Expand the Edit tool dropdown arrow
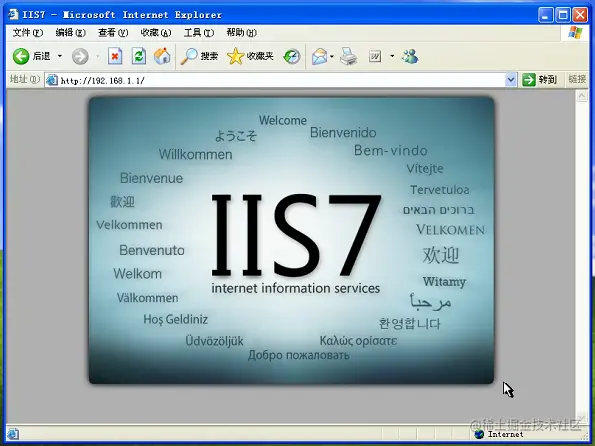The image size is (595, 446). point(392,57)
